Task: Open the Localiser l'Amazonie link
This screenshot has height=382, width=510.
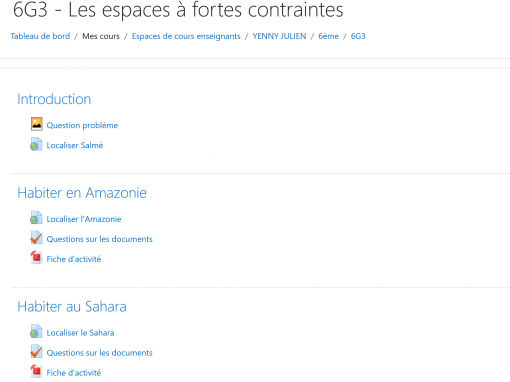Action: [x=84, y=219]
